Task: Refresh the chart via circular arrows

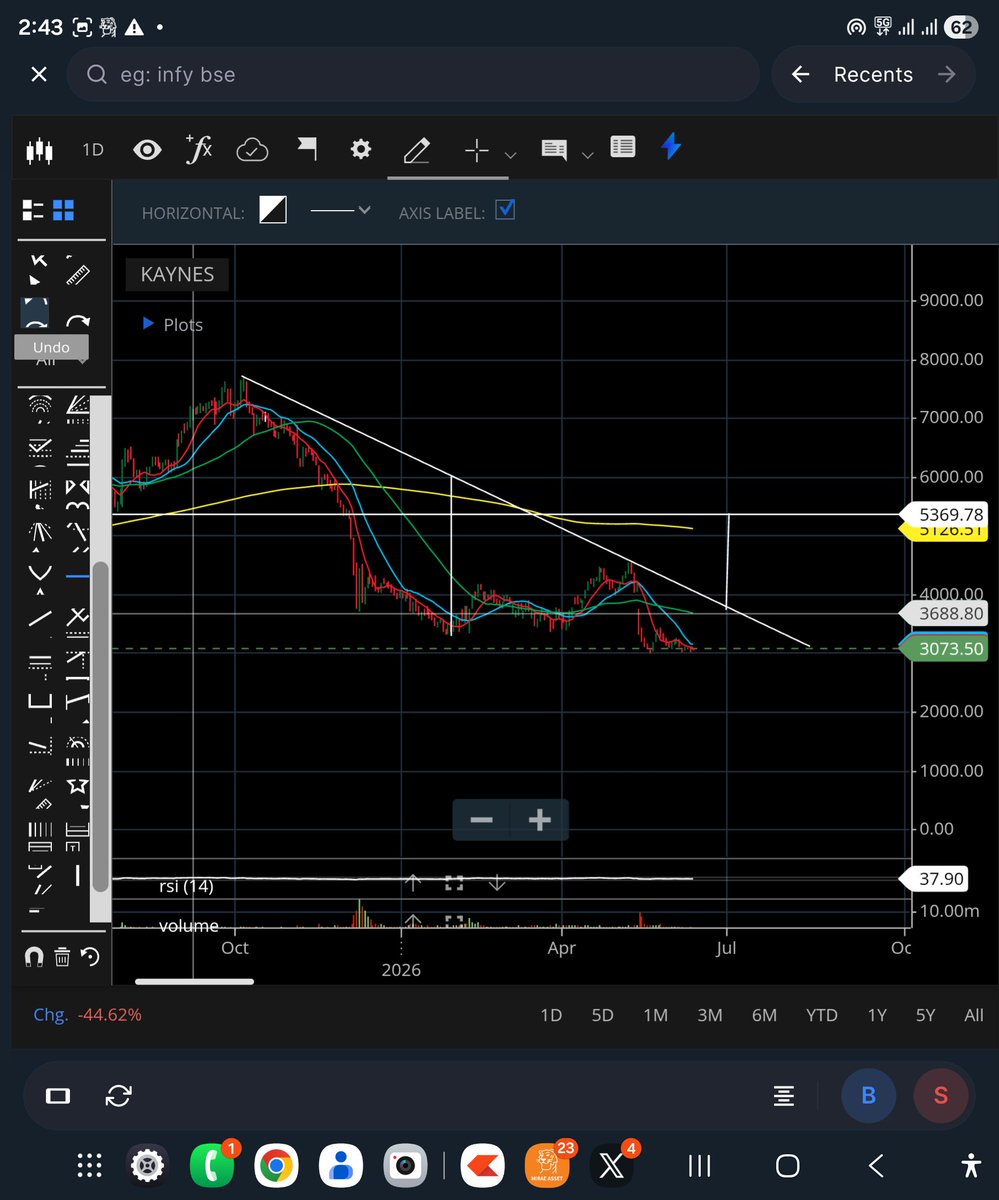Action: click(x=118, y=1095)
